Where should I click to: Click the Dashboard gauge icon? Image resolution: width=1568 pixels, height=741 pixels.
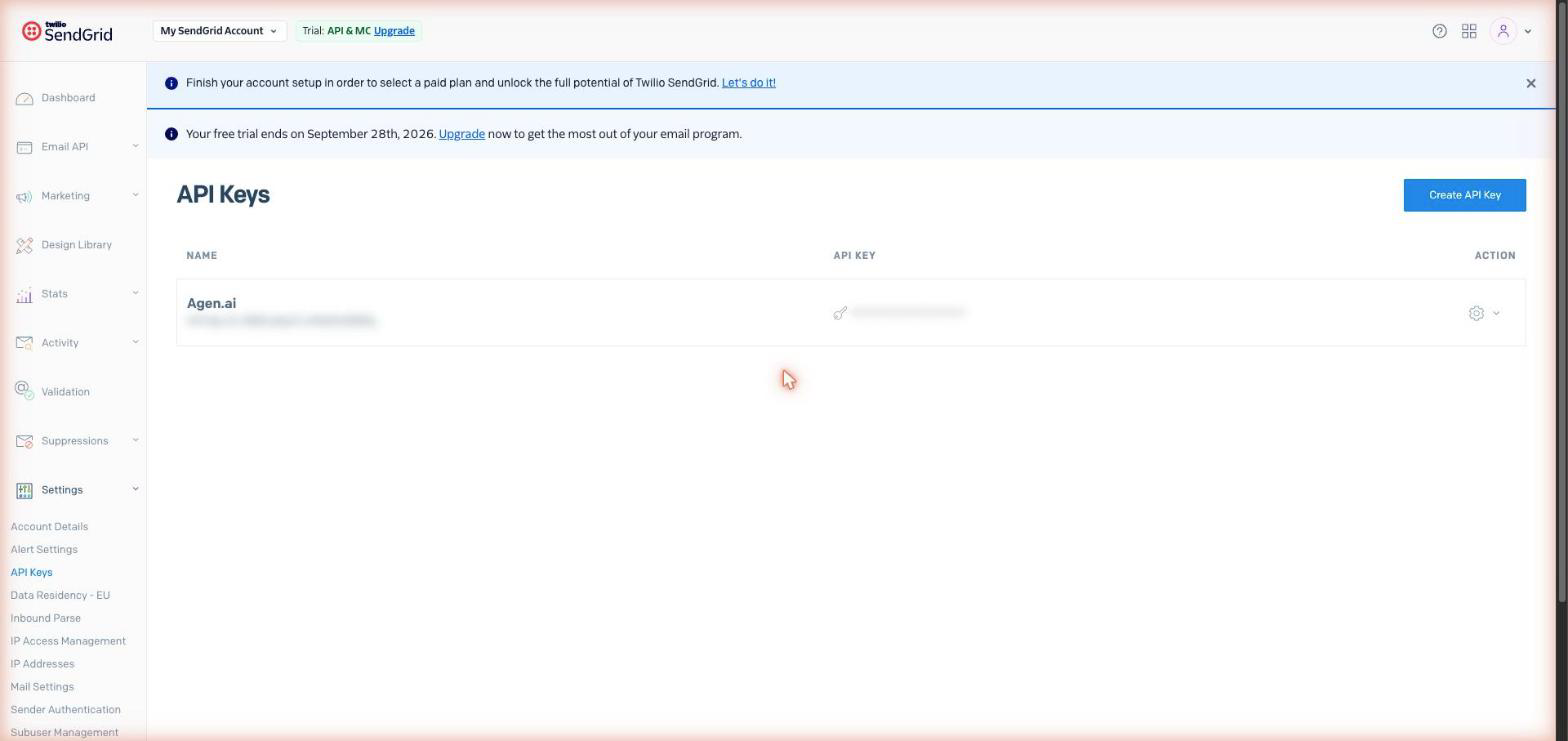point(25,98)
